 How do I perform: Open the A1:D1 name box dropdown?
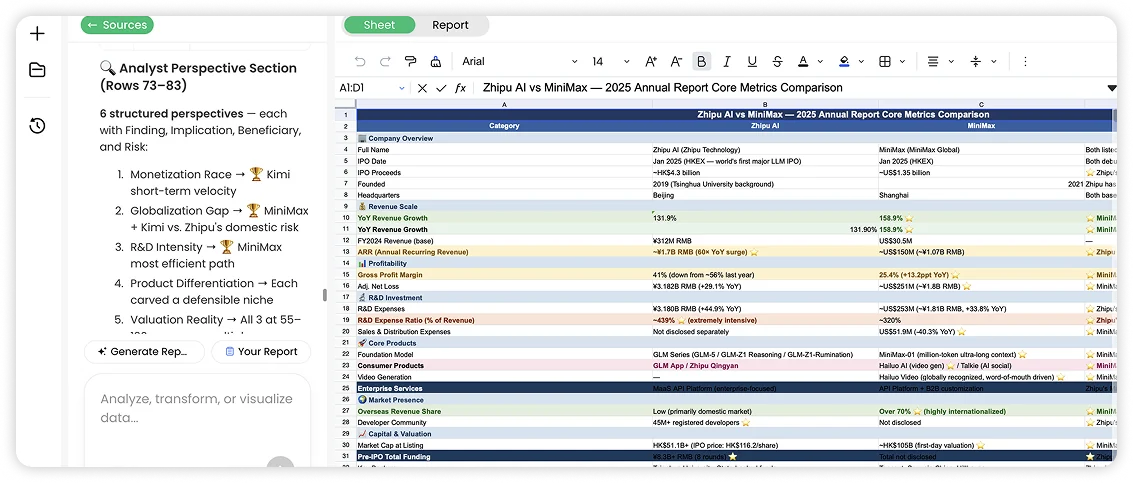(x=402, y=88)
